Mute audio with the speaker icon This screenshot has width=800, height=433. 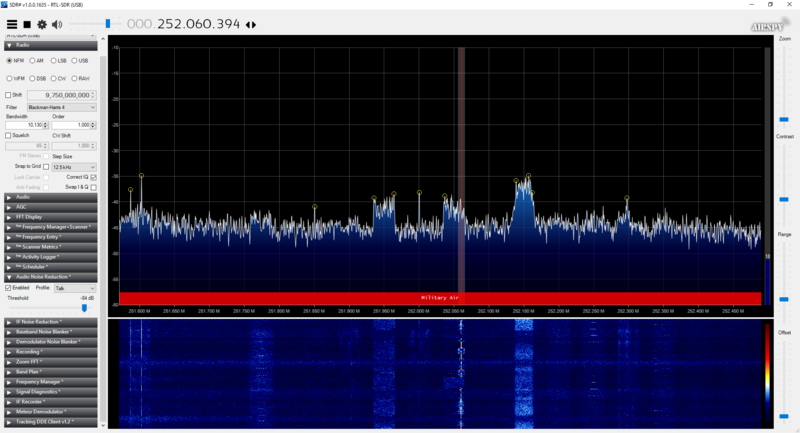(57, 23)
